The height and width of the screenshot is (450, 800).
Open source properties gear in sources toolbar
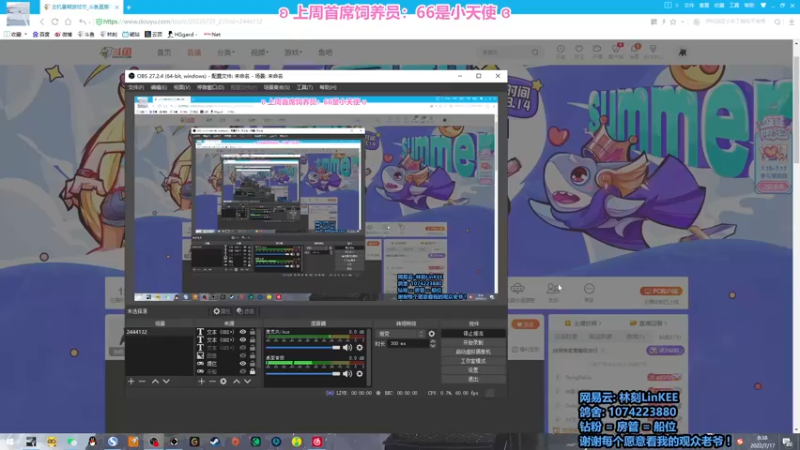pos(223,381)
